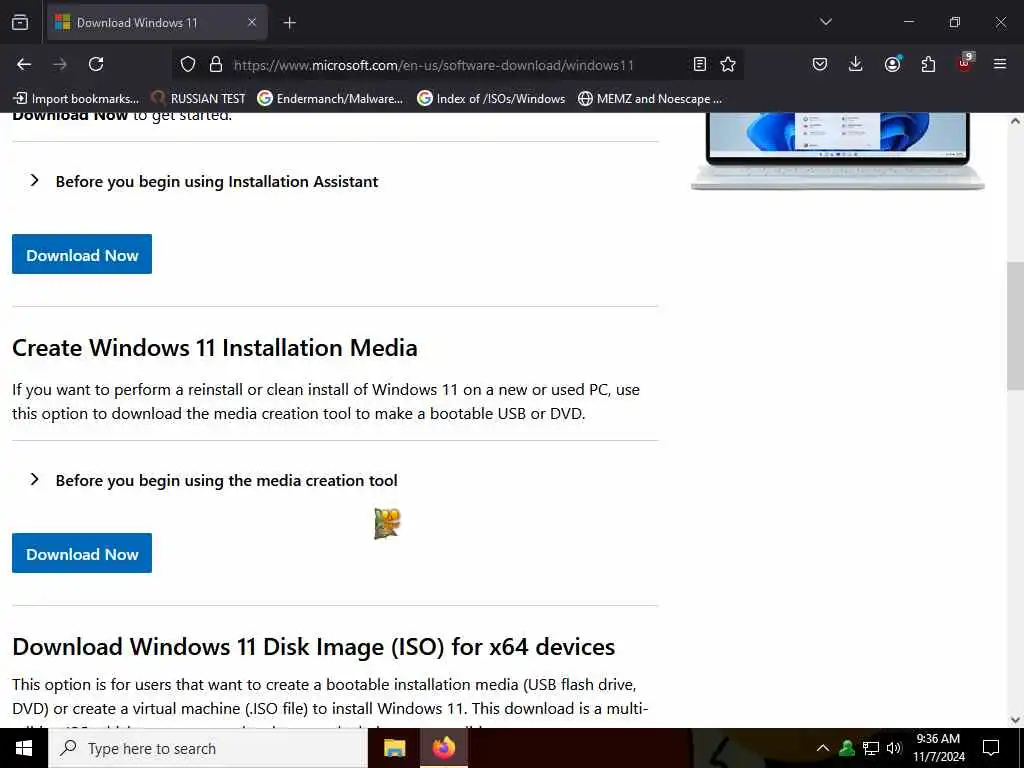
Task: Open the Downloads panel
Action: click(856, 64)
